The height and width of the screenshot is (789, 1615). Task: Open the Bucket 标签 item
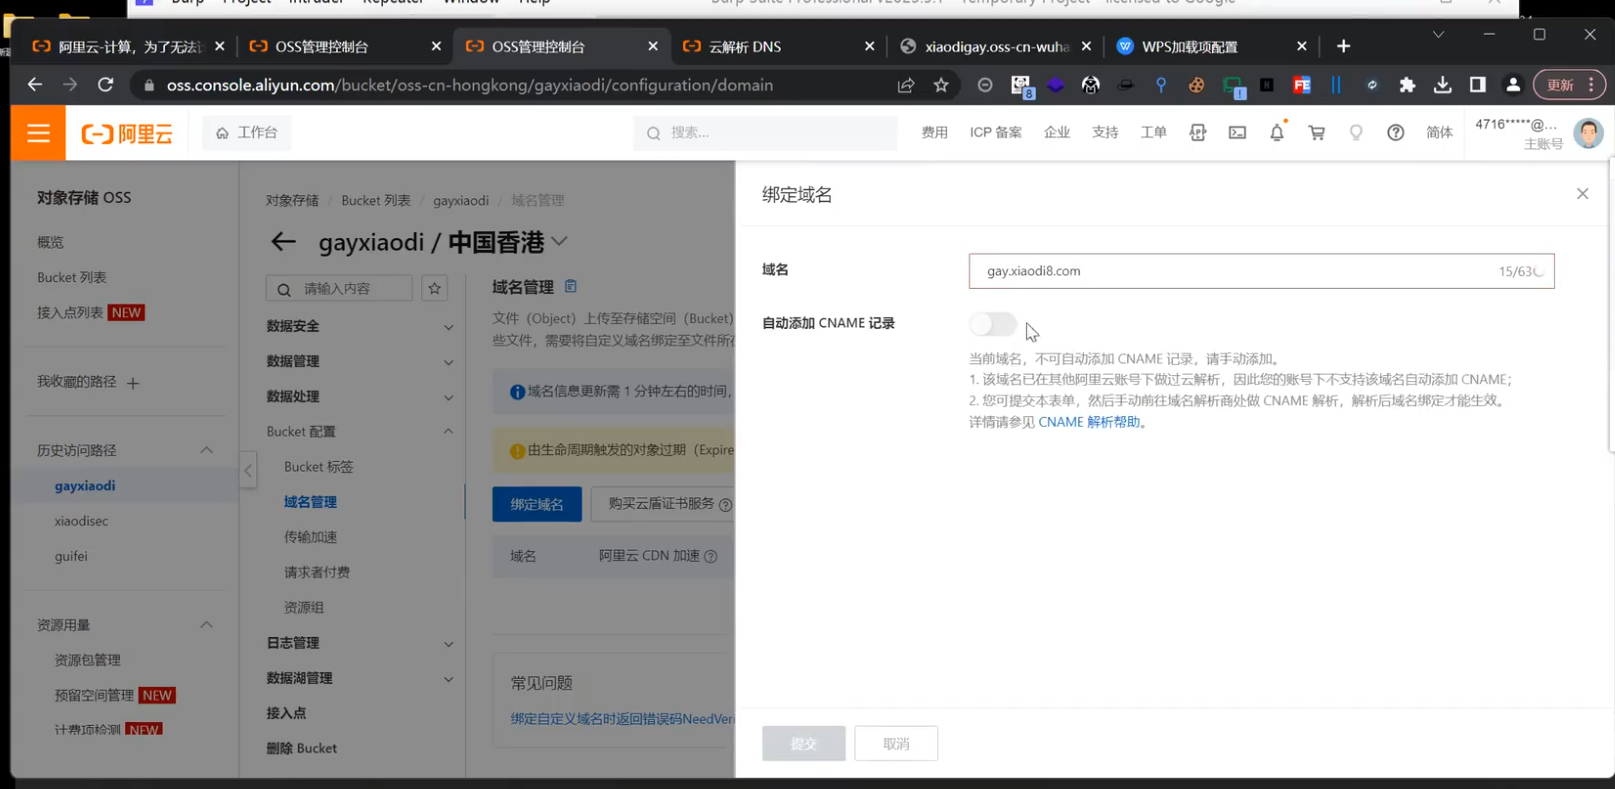[318, 467]
